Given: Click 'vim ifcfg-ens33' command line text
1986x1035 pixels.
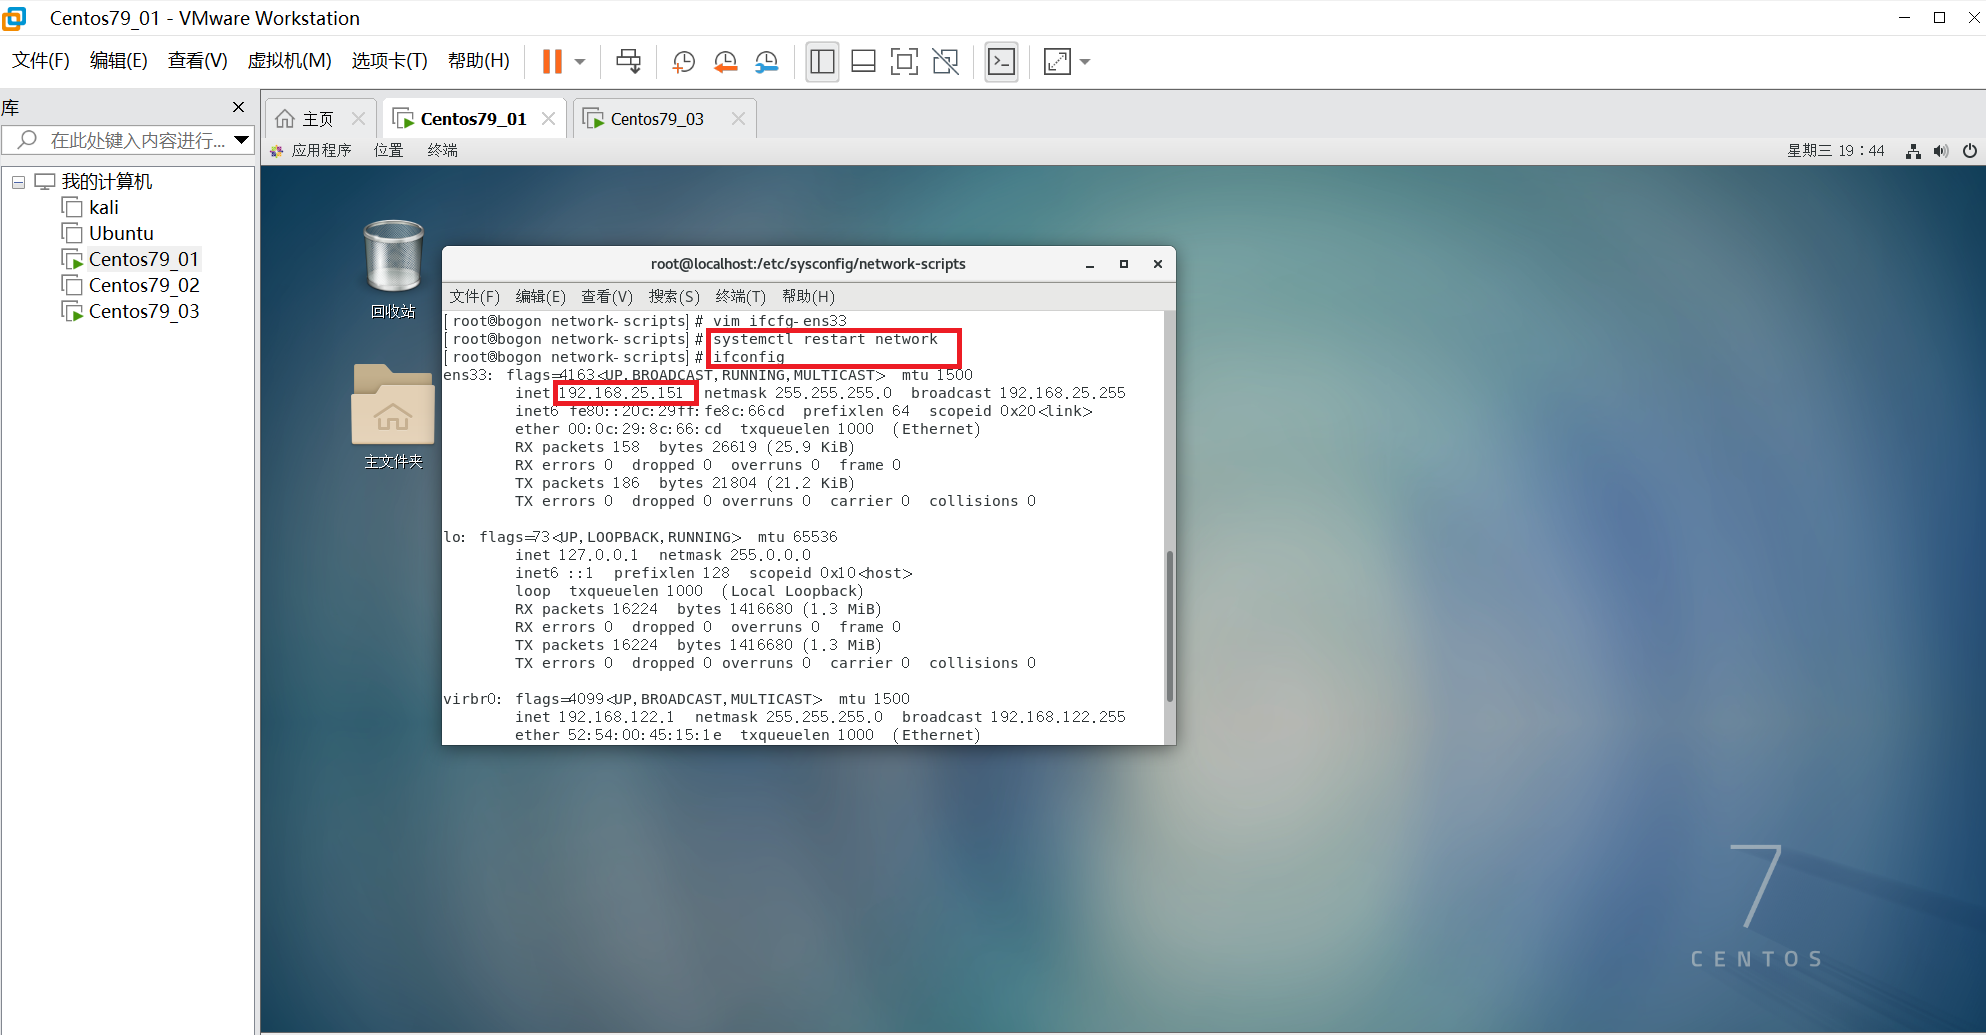Looking at the screenshot, I should (779, 321).
